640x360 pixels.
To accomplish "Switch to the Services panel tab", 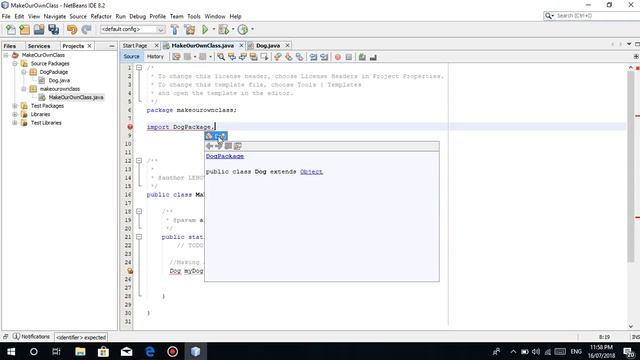I will [x=39, y=46].
